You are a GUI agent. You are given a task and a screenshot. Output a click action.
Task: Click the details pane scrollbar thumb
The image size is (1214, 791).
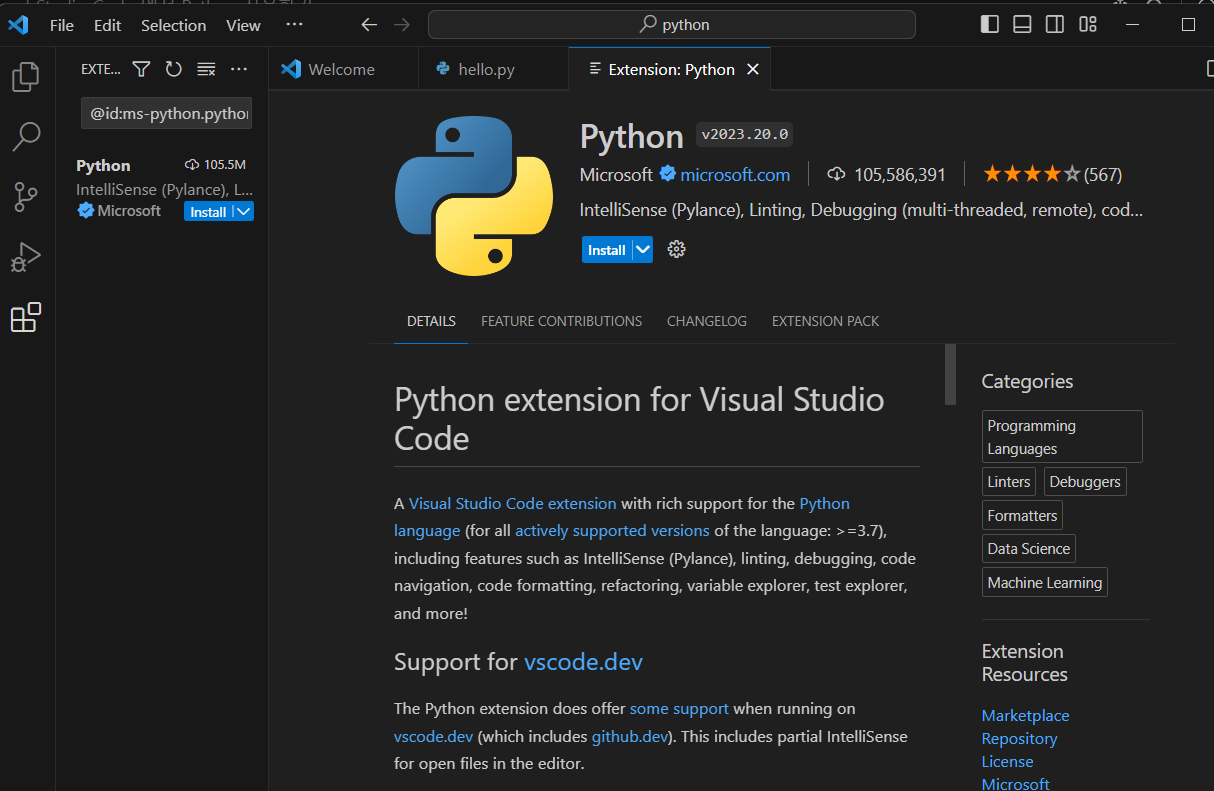point(950,374)
